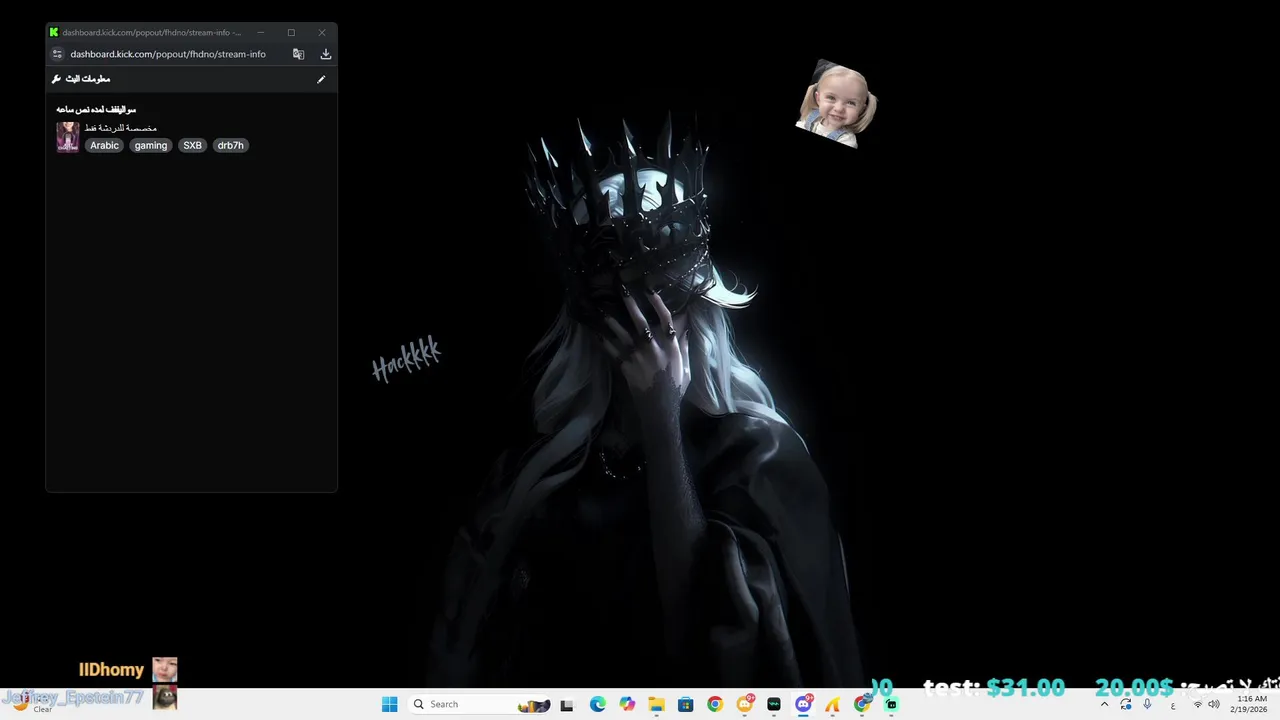Viewport: 1280px width, 720px height.
Task: Open the orange-yellow curved app icon on taskbar
Action: click(832, 704)
